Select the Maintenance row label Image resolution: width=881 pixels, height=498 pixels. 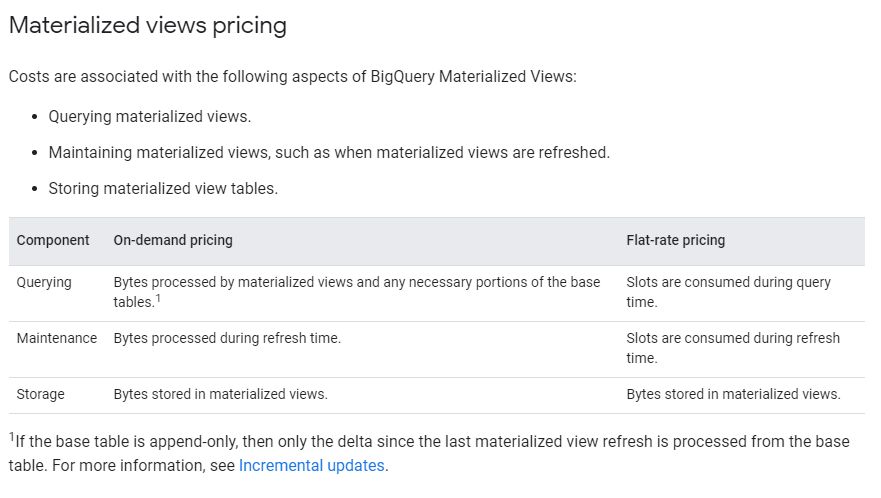57,338
